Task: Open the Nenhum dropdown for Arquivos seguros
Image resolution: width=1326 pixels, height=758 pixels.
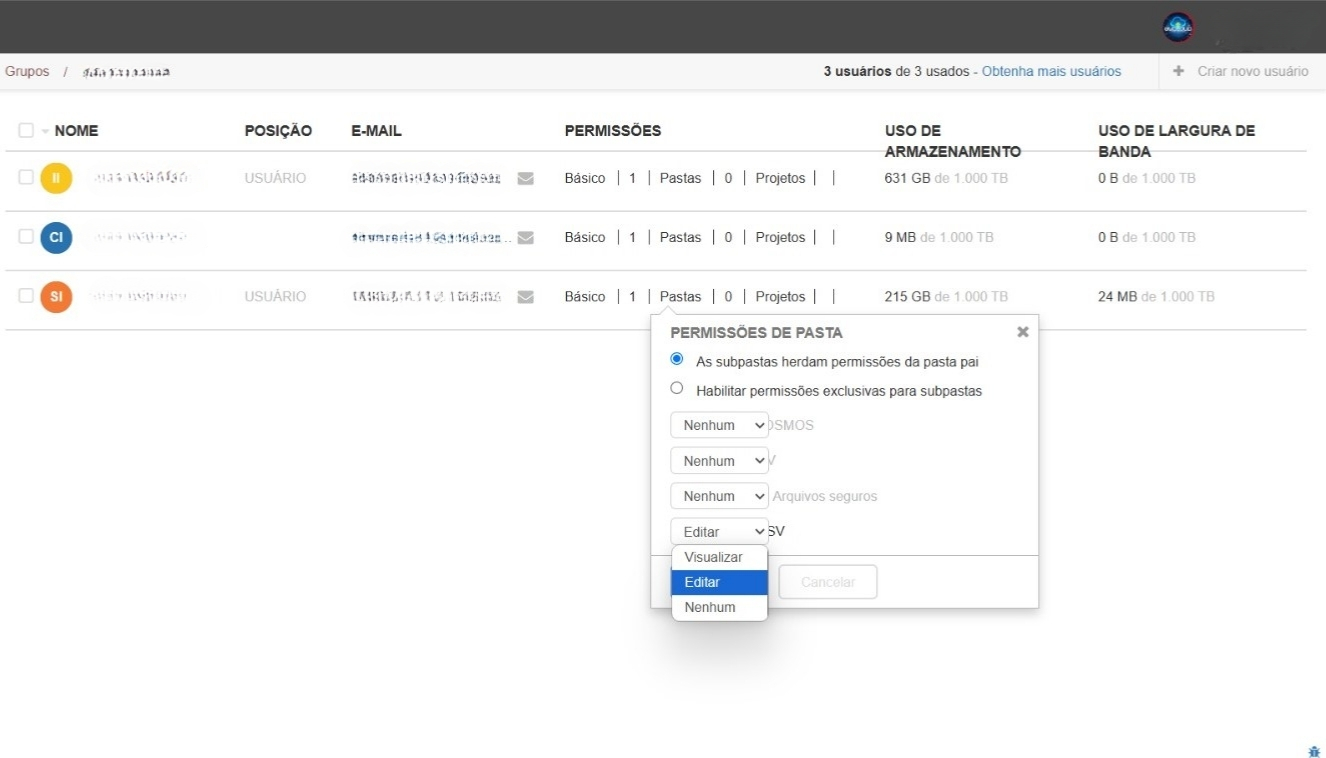Action: click(719, 495)
